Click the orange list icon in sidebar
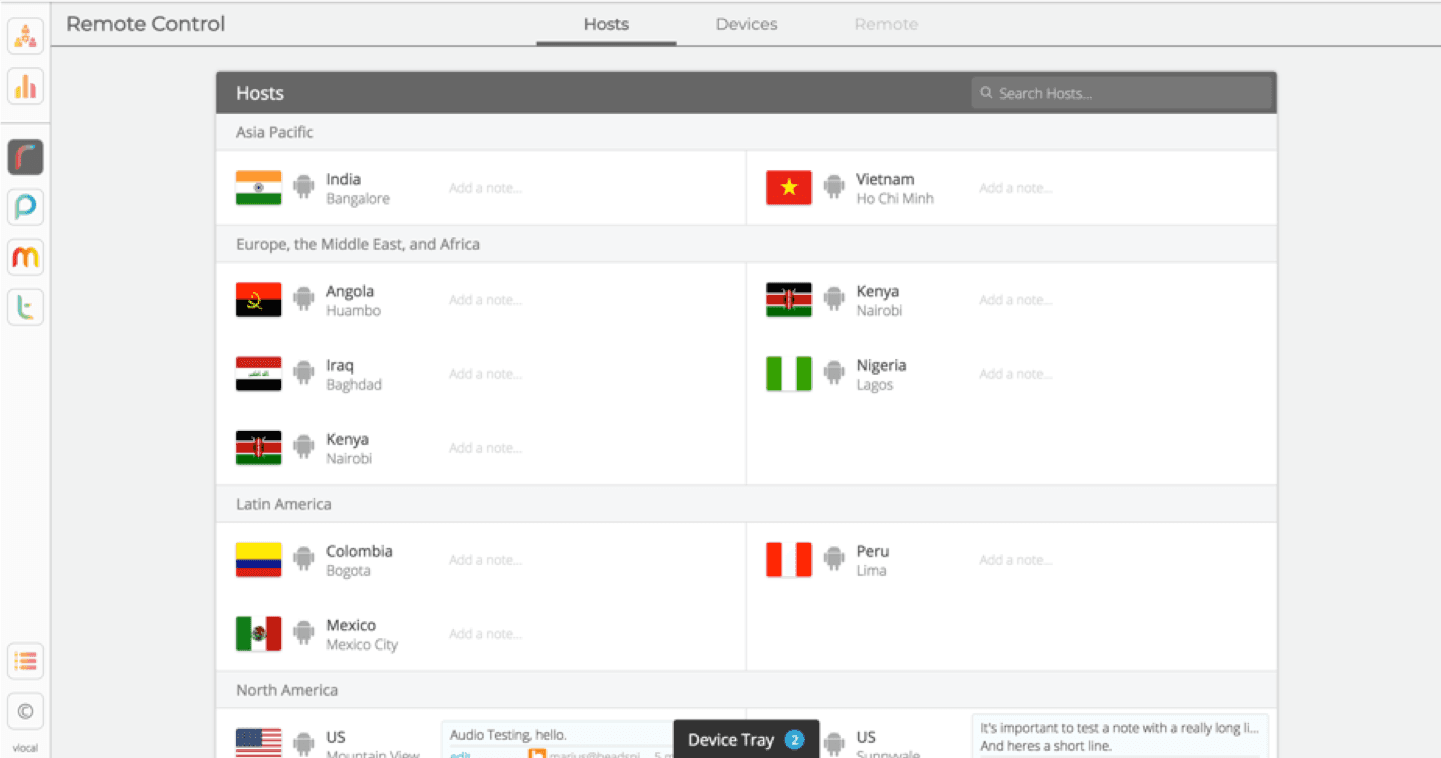Screen dimensions: 1441x758 (26, 661)
